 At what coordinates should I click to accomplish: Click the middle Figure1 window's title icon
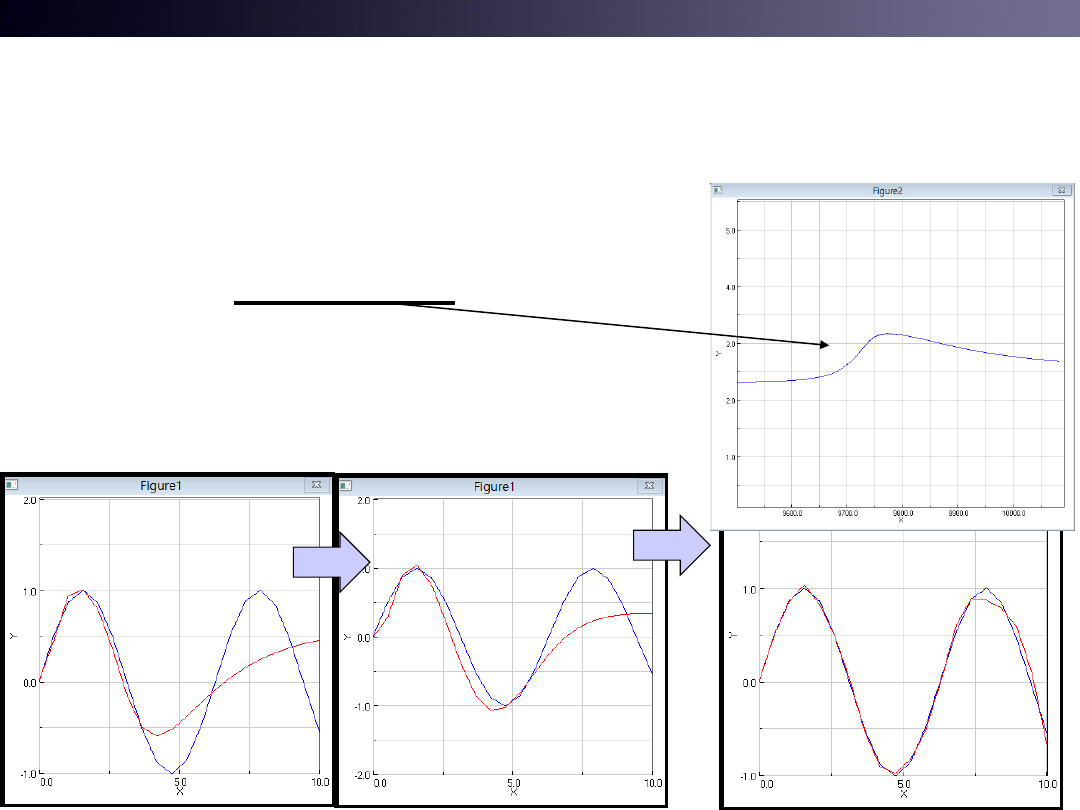pos(346,486)
